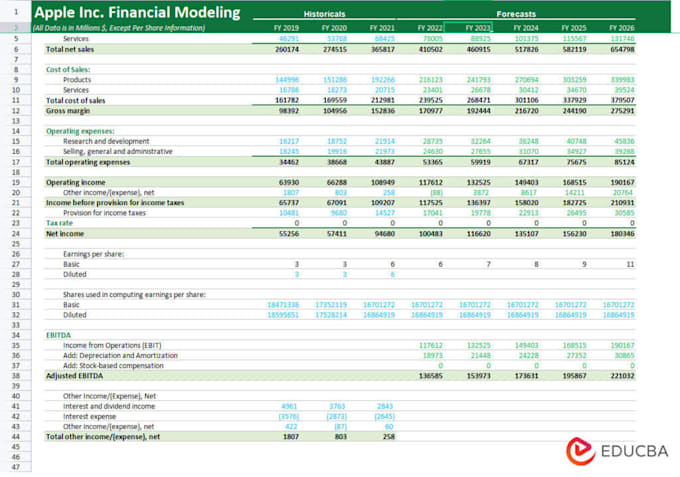Select row header 6
This screenshot has height=477, width=680.
[16, 49]
